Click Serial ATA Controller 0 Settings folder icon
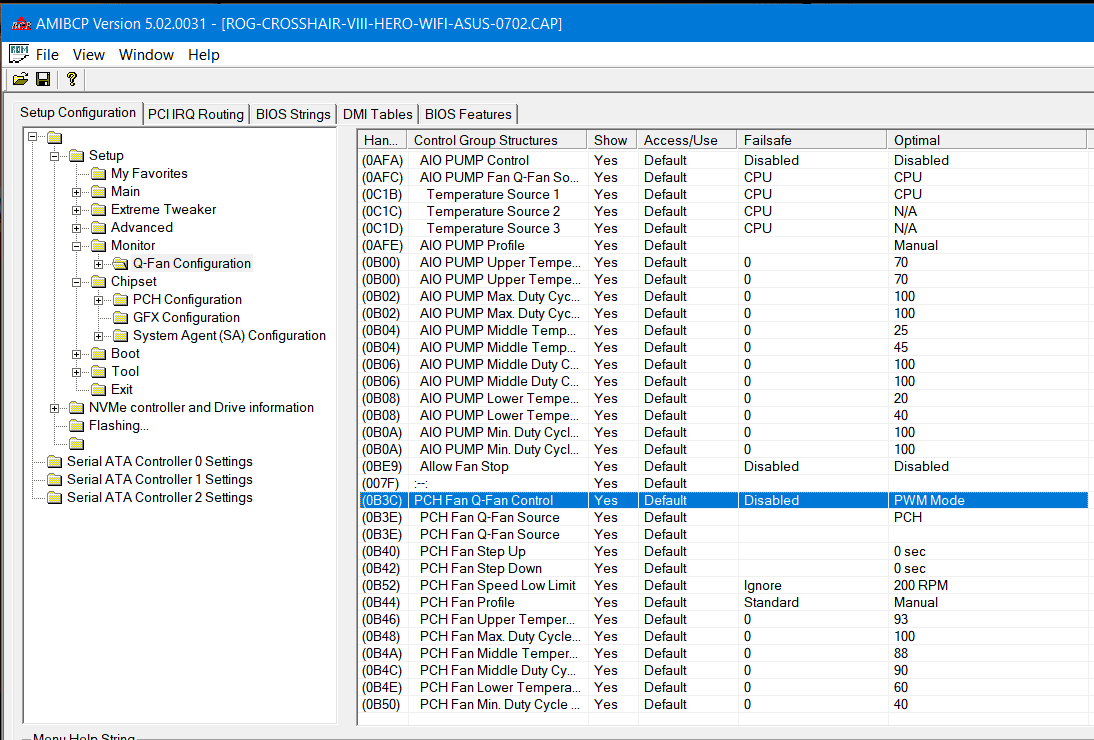Image resolution: width=1094 pixels, height=740 pixels. 54,462
